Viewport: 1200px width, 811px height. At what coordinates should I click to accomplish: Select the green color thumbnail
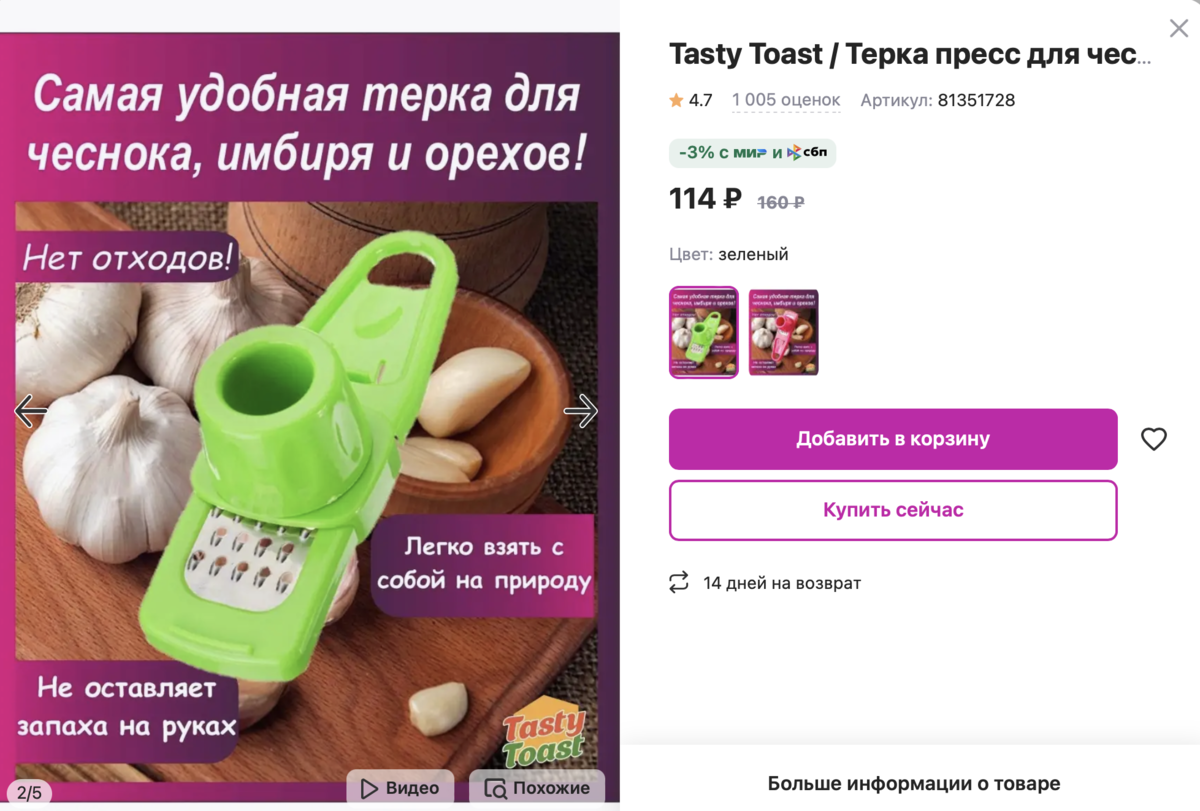coord(704,332)
